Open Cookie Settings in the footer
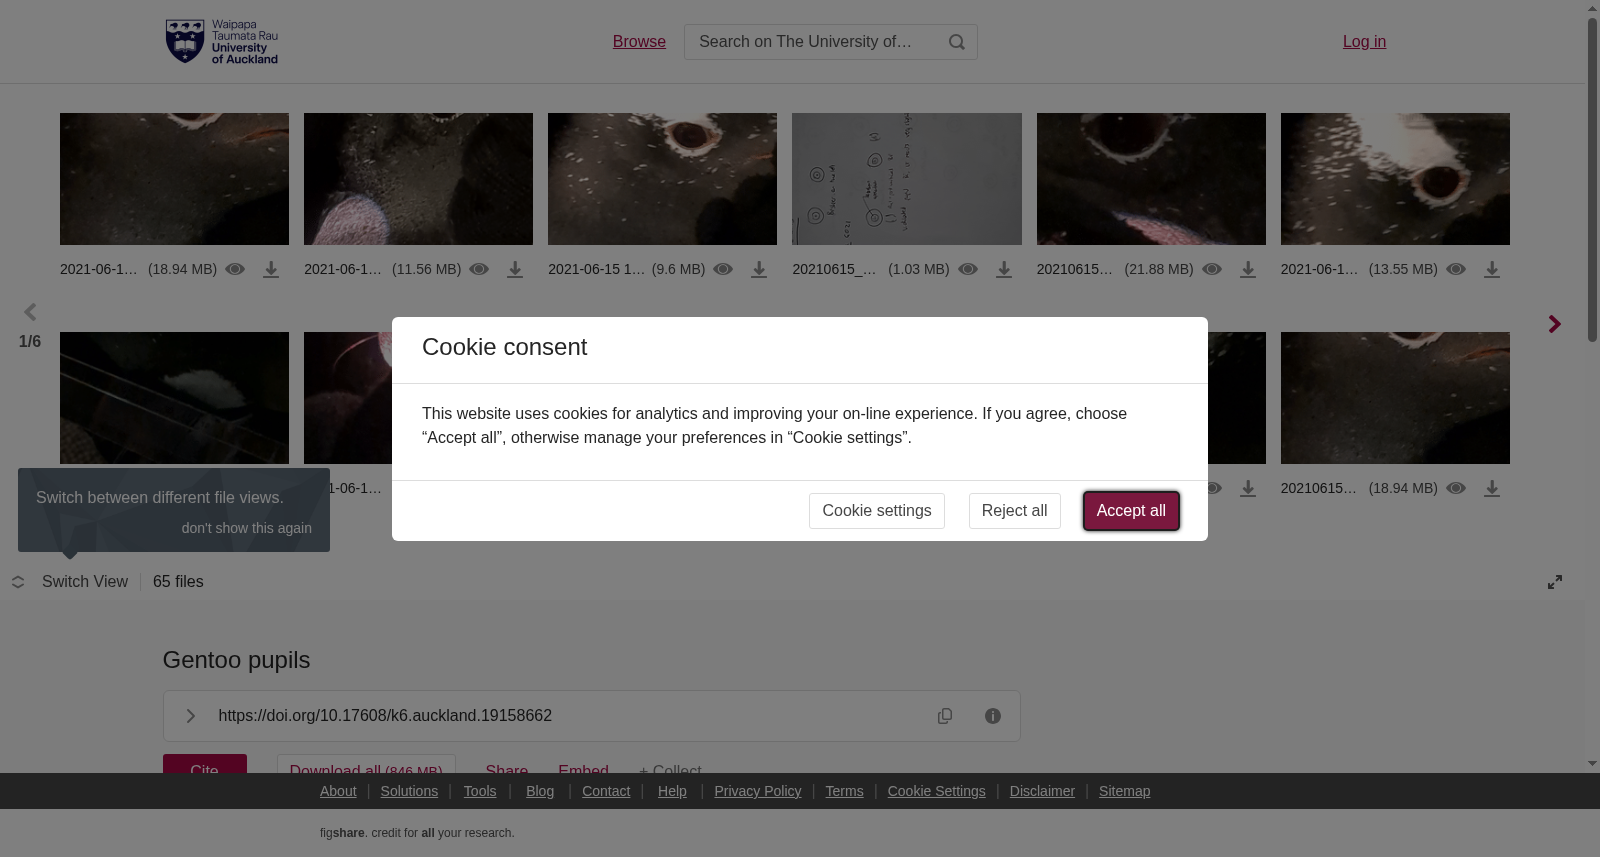1600x857 pixels. (x=936, y=791)
